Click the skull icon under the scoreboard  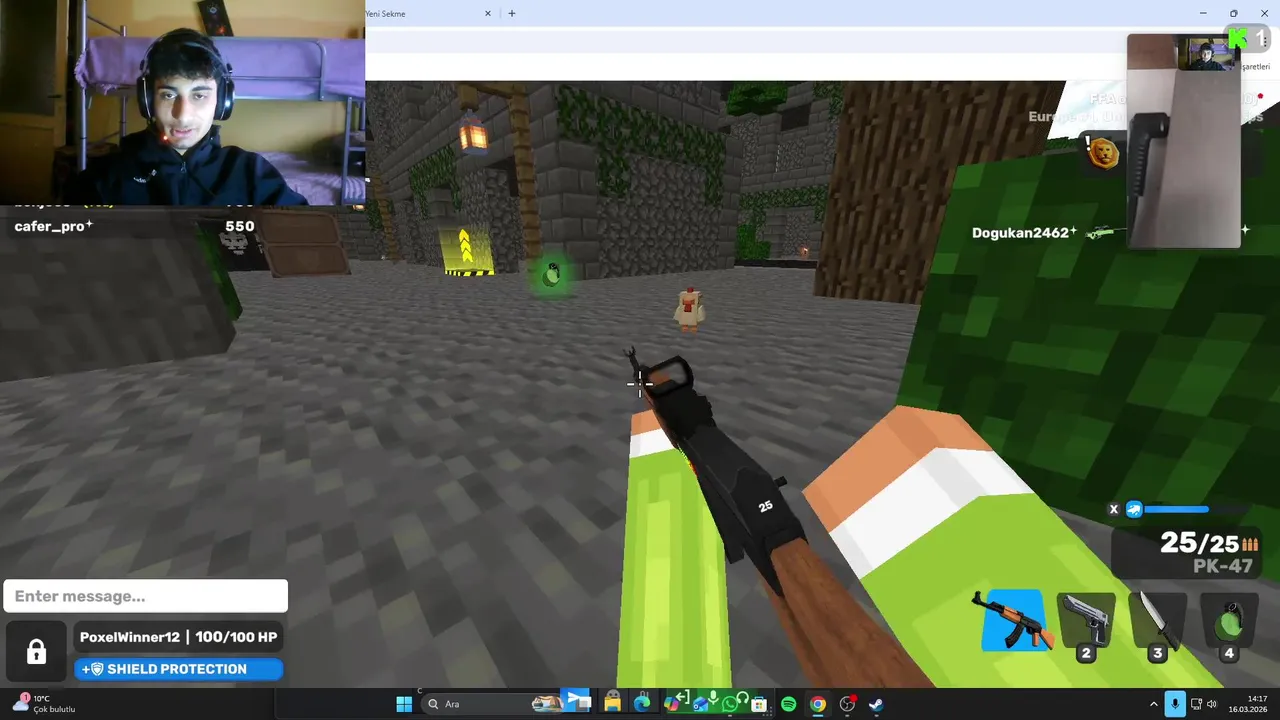[x=234, y=245]
